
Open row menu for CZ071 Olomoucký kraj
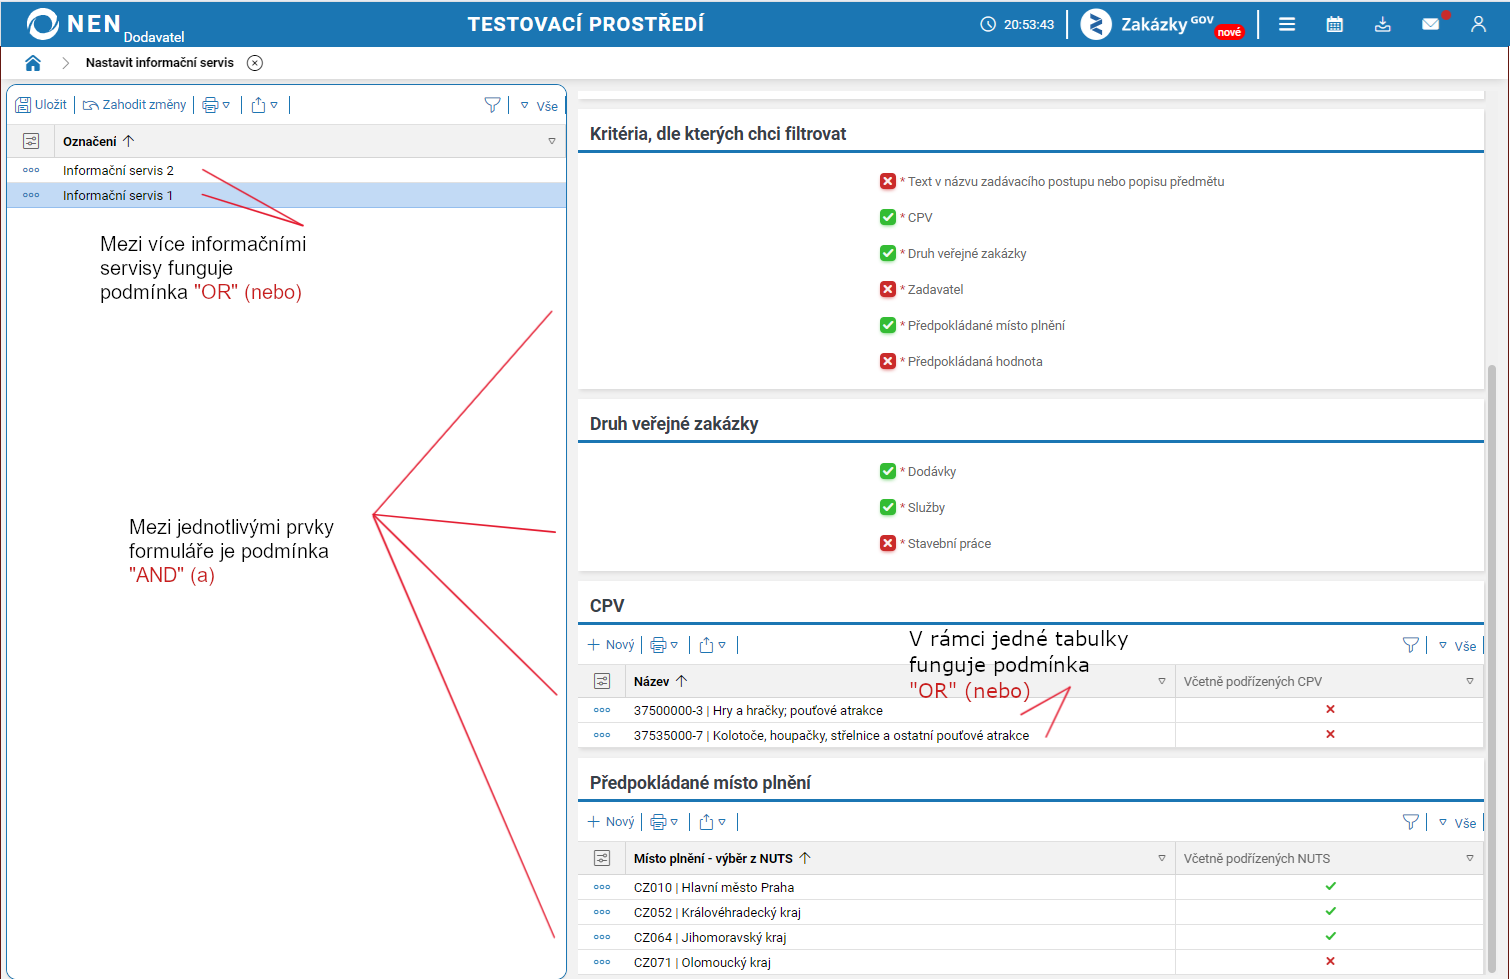click(x=602, y=962)
